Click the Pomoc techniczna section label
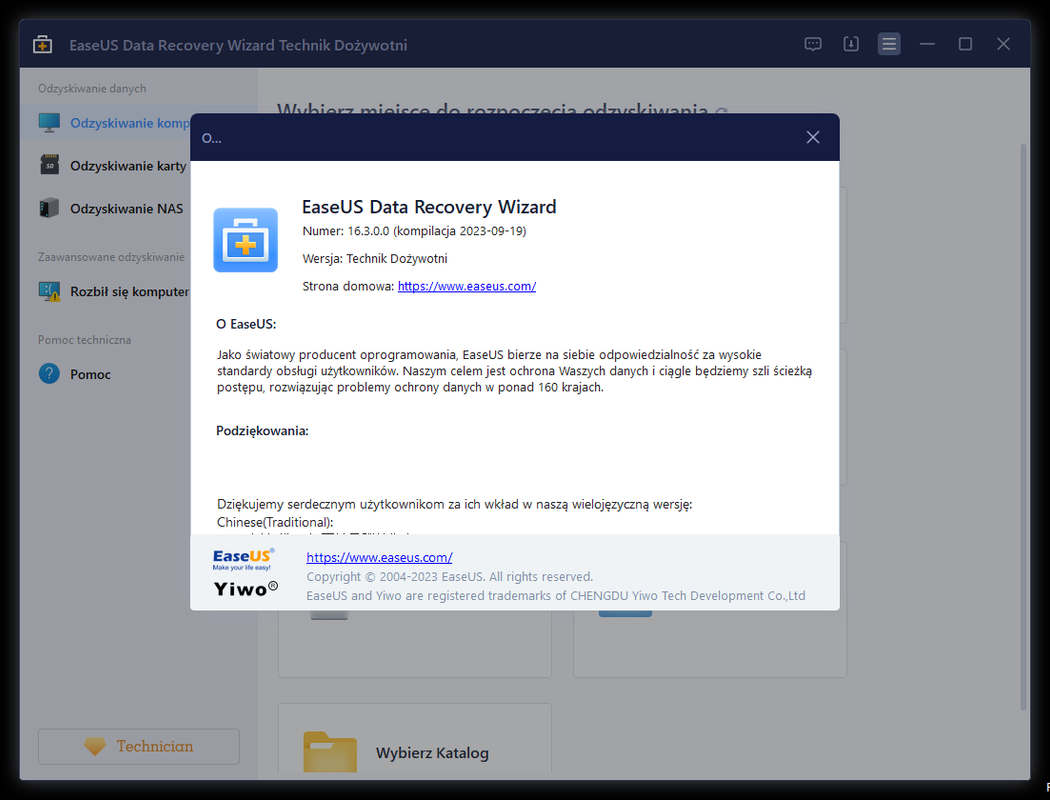1050x800 pixels. click(x=84, y=340)
